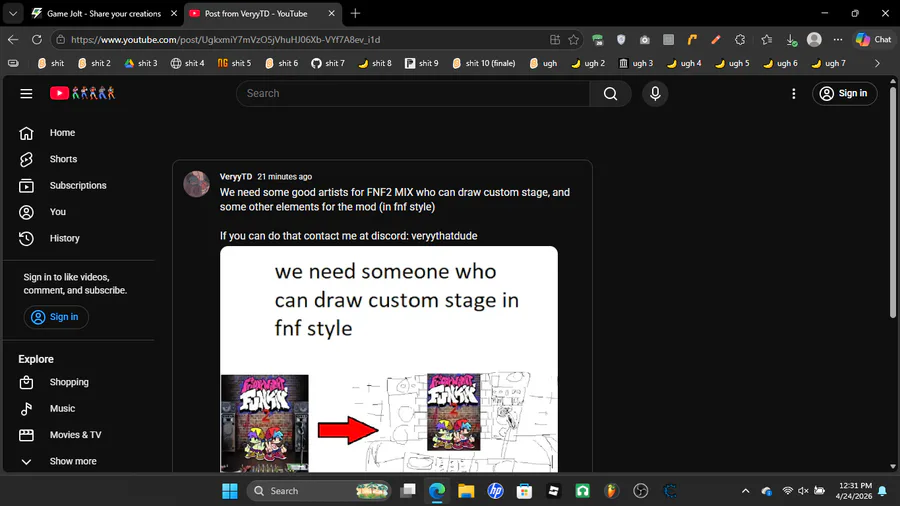This screenshot has width=900, height=506.
Task: Open VeryyTD channel avatar
Action: [x=196, y=184]
